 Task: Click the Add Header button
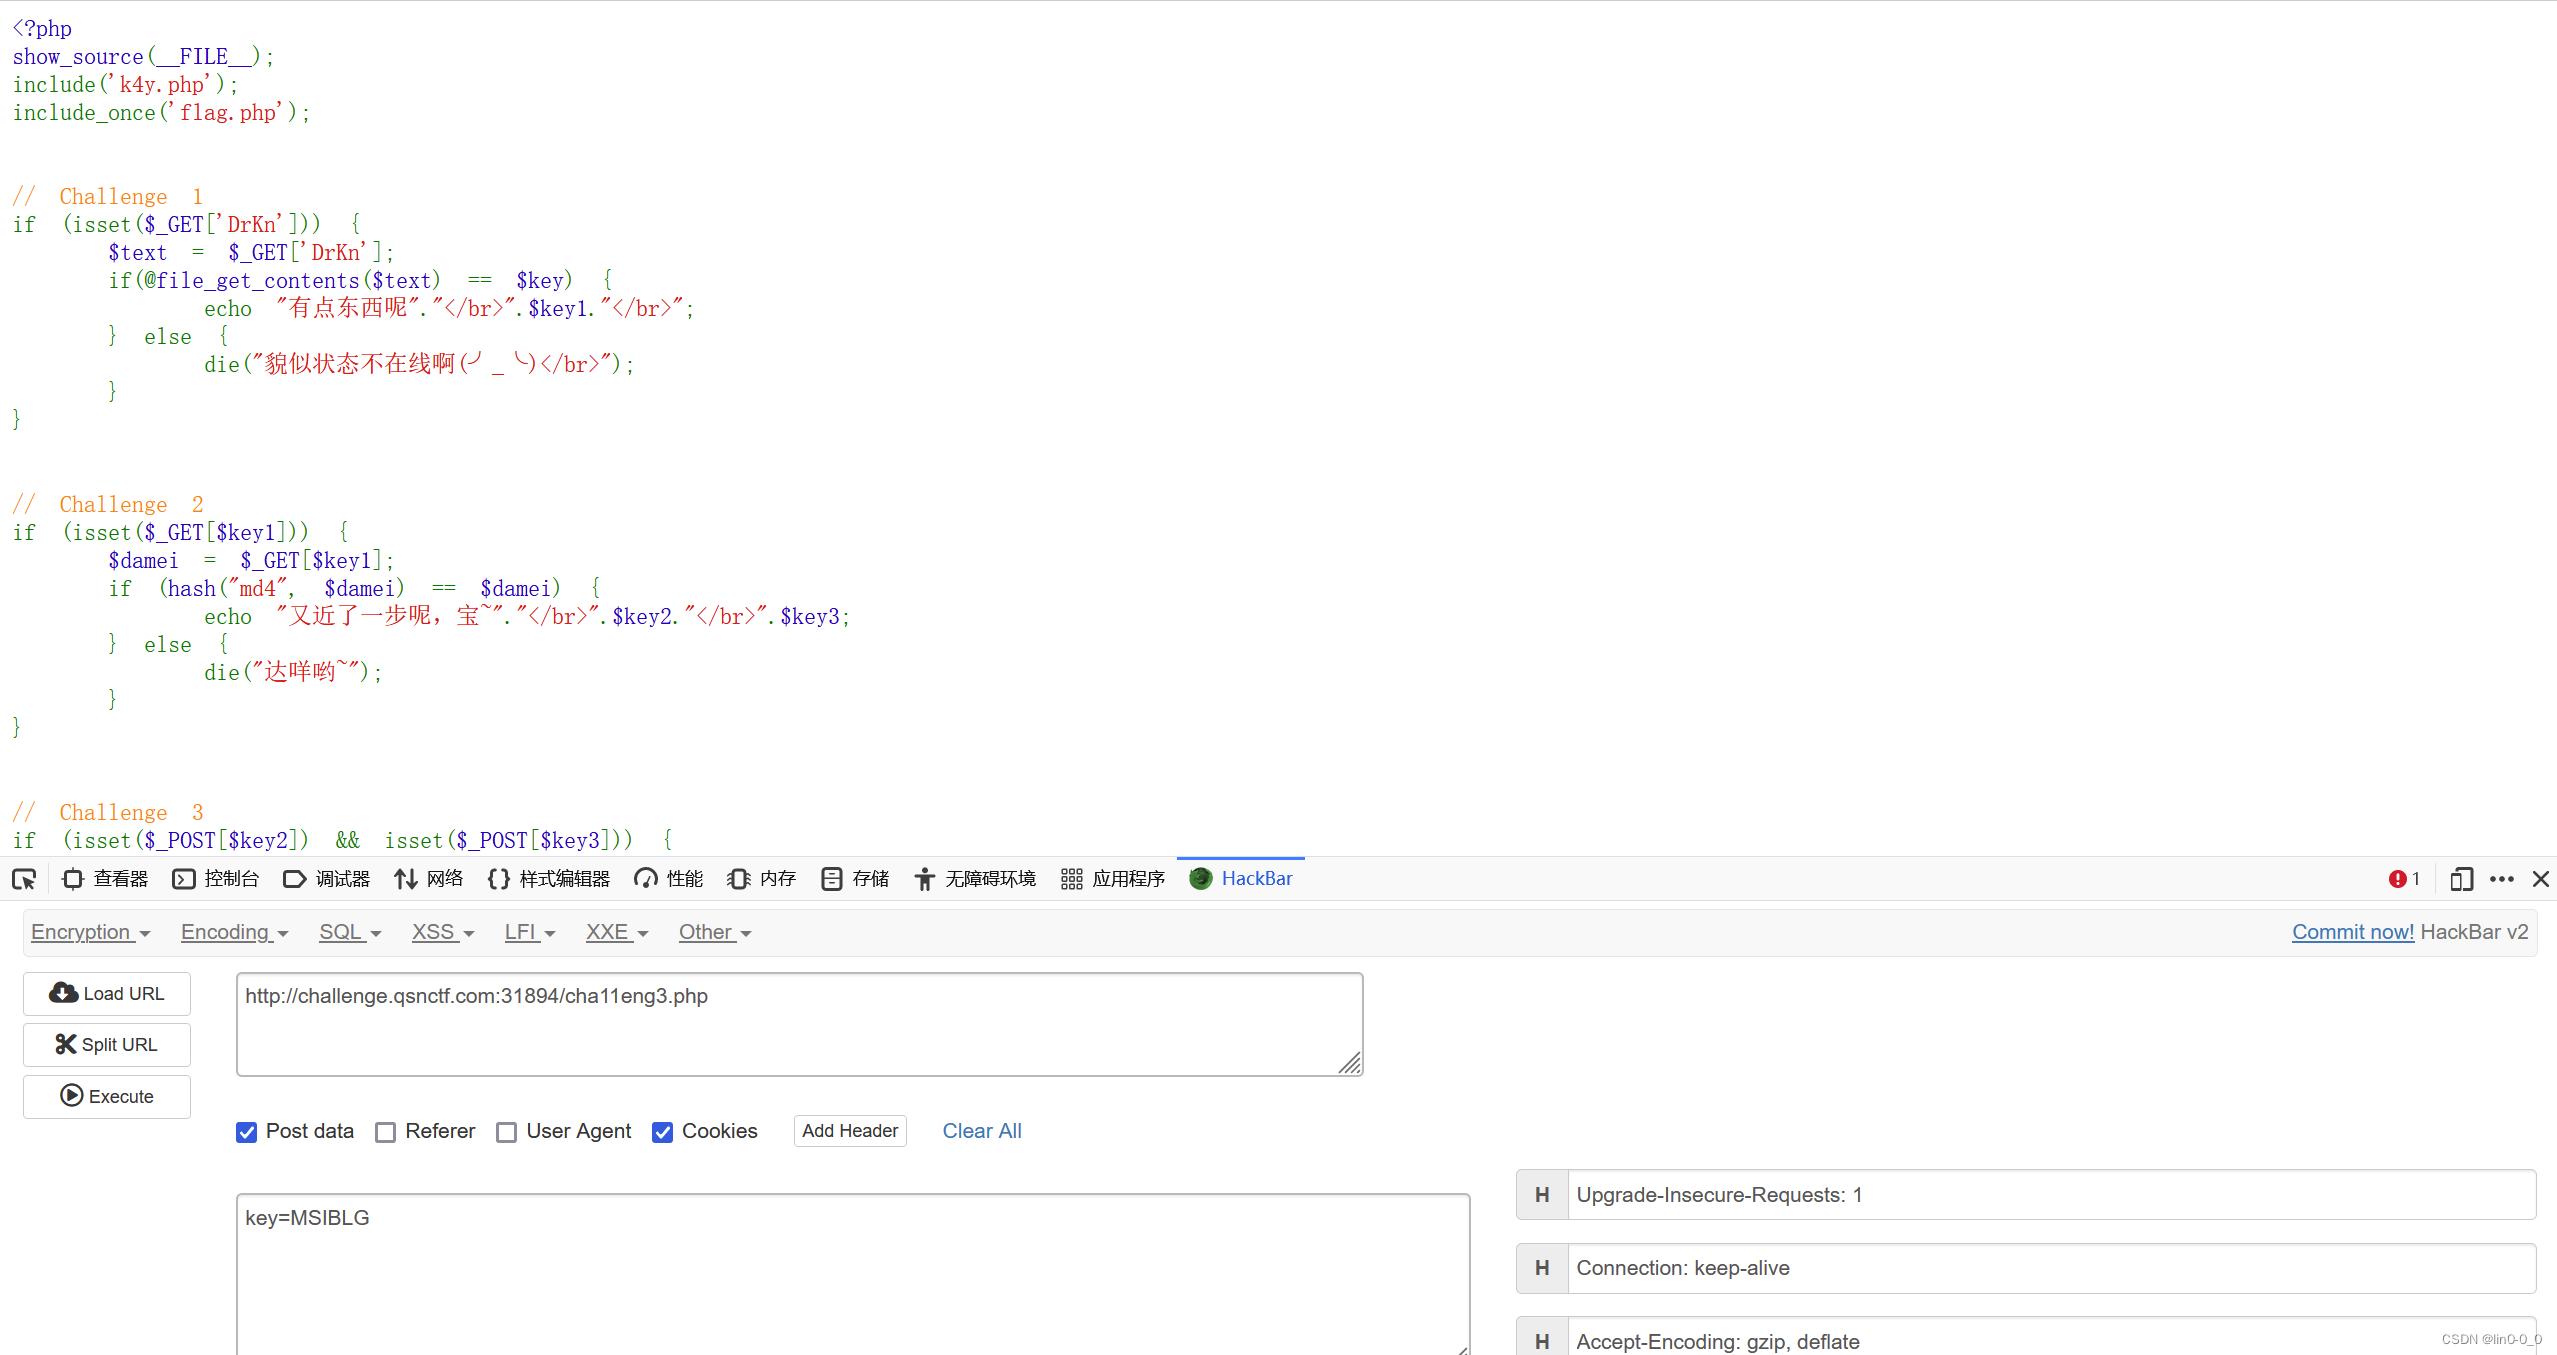coord(850,1131)
